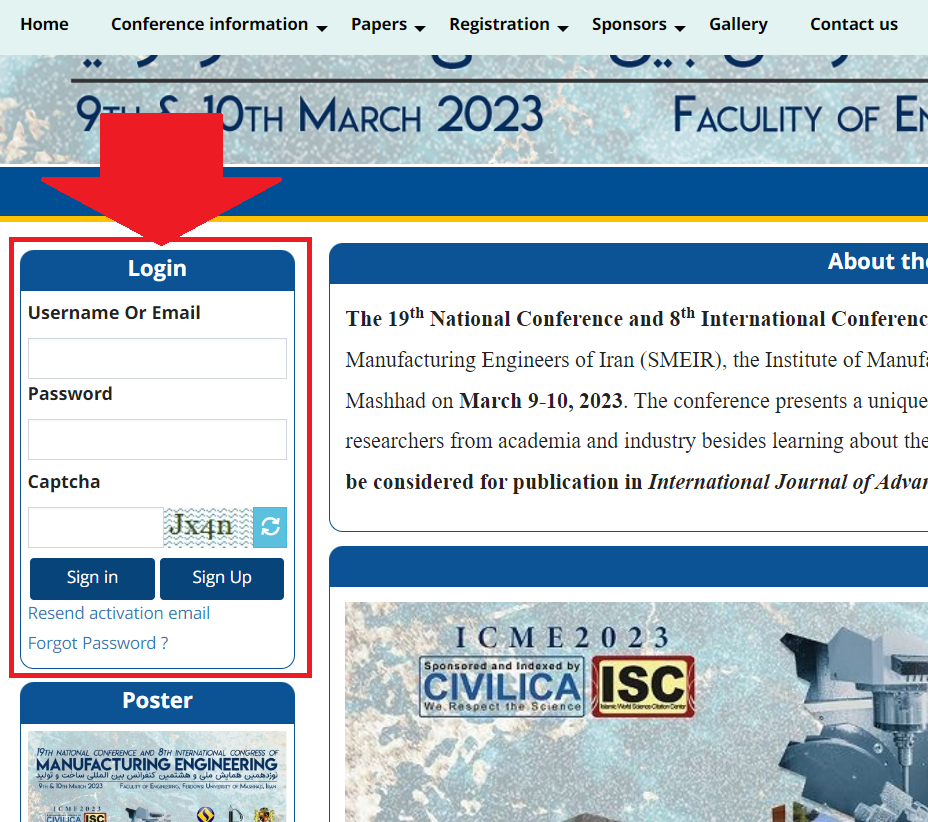Open the Forgot Password link

coord(98,643)
